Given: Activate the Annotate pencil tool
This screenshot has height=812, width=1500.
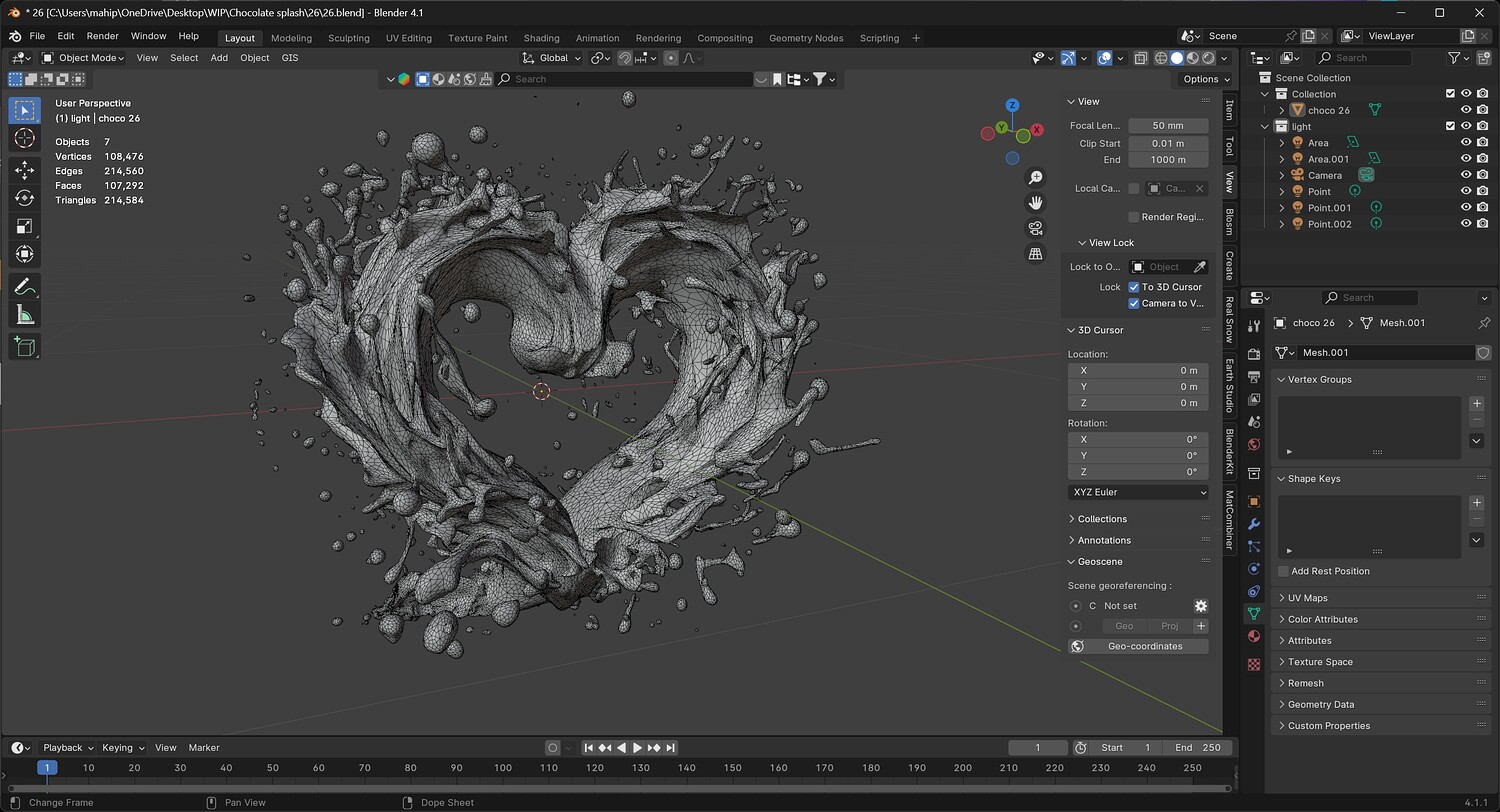Looking at the screenshot, I should [x=25, y=287].
